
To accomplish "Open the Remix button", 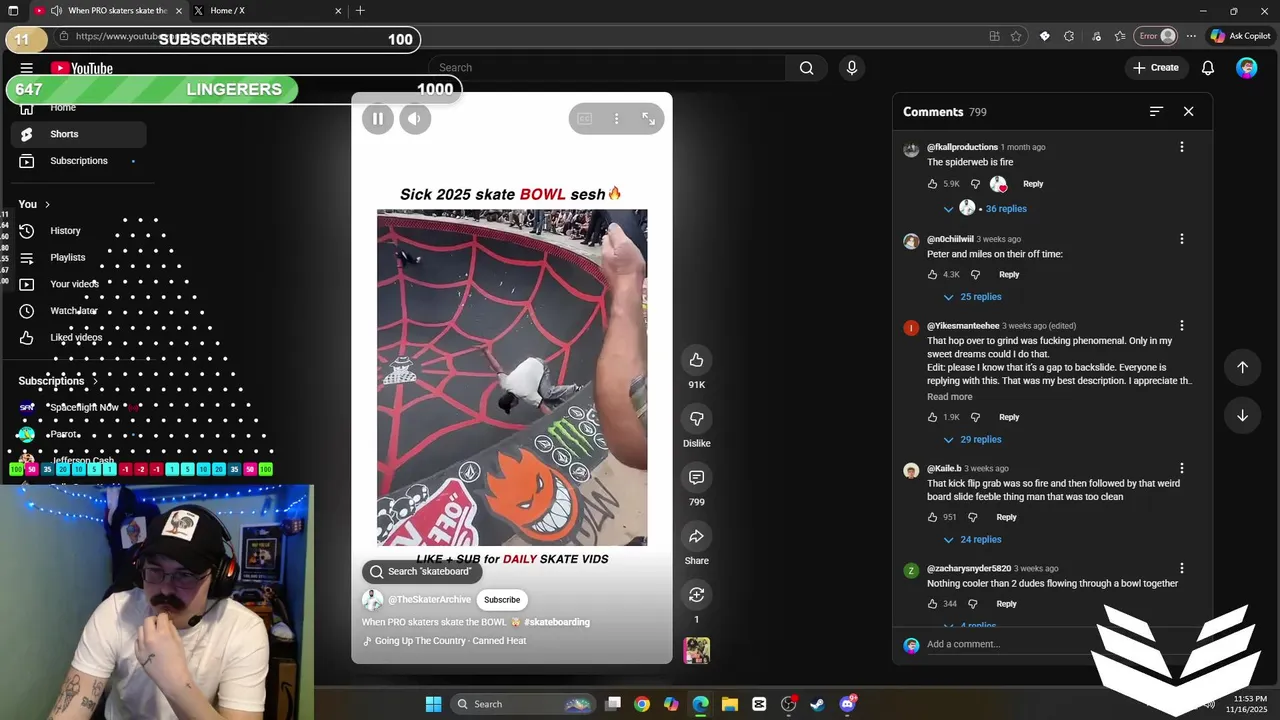I will coord(696,595).
